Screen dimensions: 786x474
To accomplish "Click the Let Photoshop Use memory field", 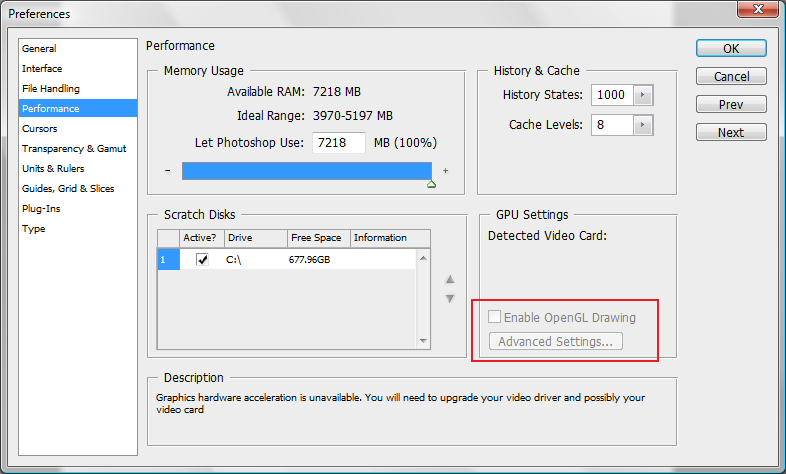I will coord(339,143).
